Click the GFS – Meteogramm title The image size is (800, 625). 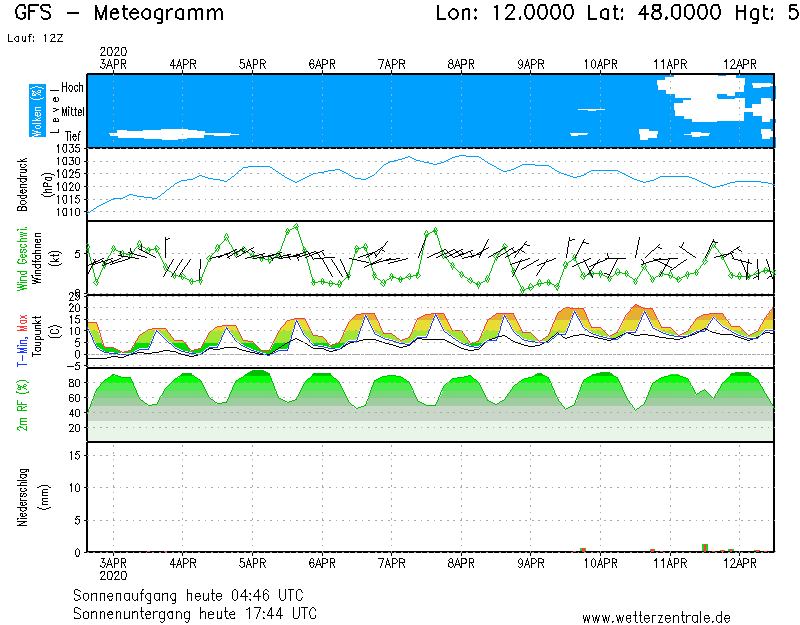120,14
